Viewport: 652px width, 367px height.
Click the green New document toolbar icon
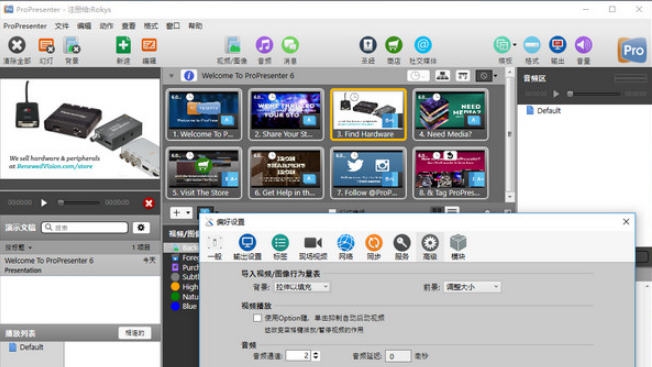pos(123,45)
